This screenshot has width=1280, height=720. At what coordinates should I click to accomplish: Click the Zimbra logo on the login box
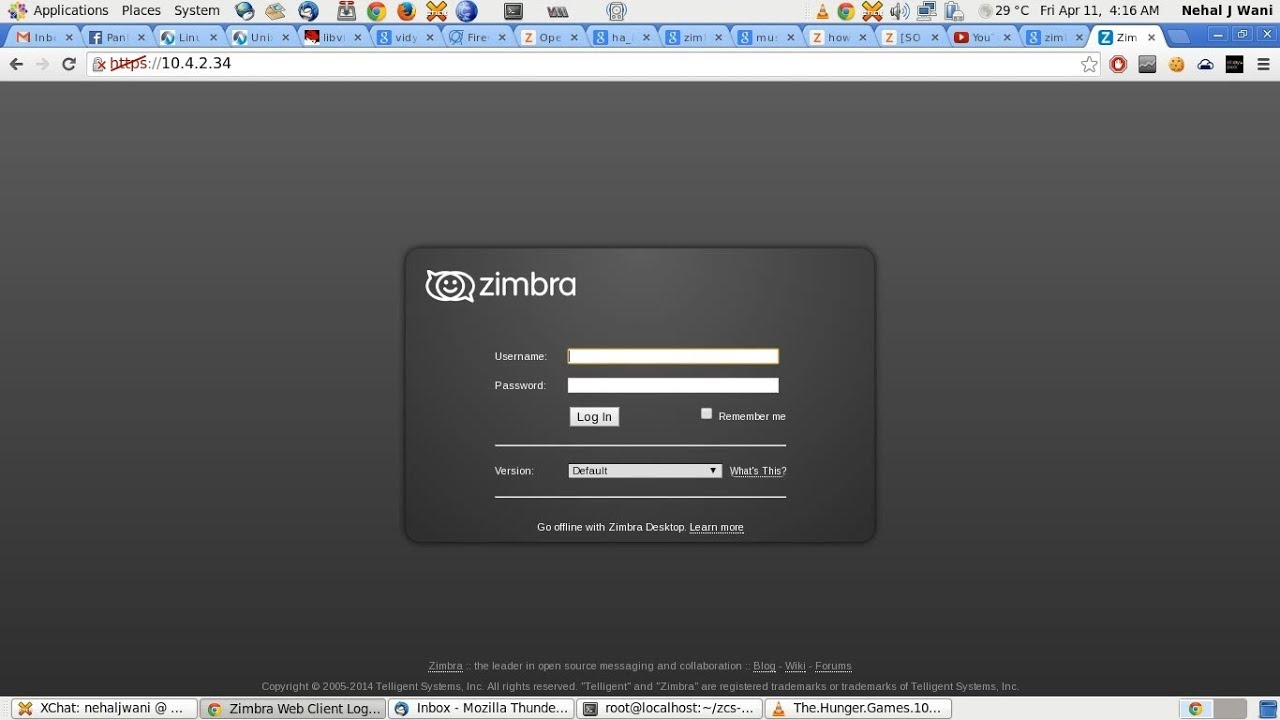pyautogui.click(x=501, y=286)
